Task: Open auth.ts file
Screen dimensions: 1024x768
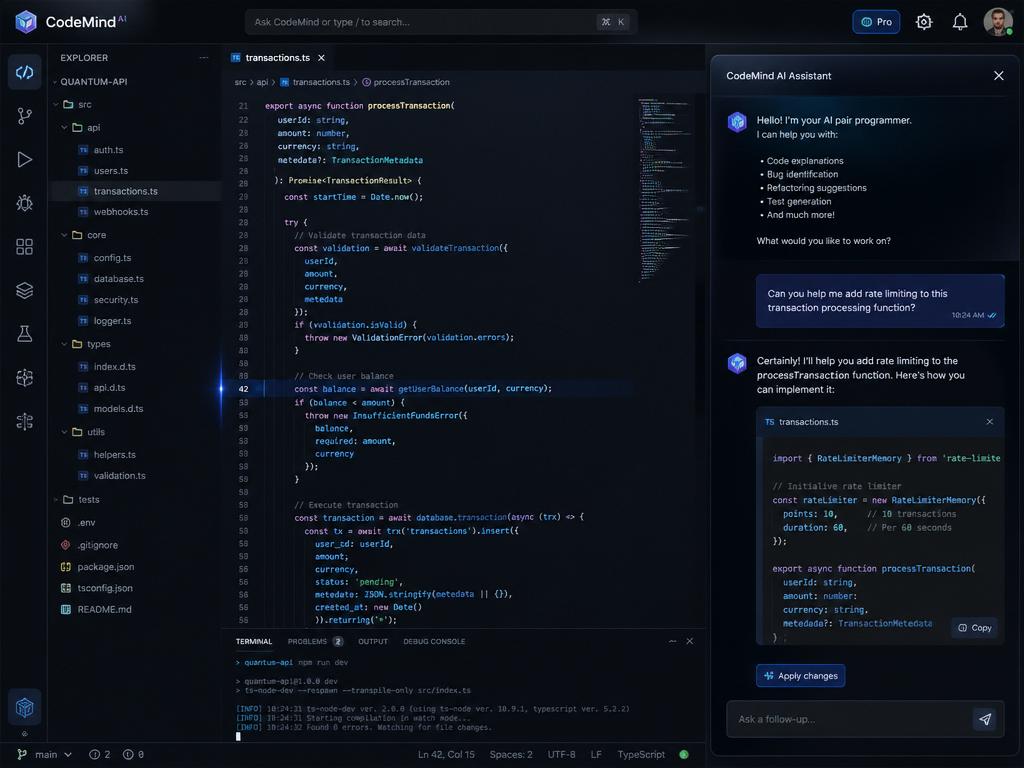Action: [x=108, y=150]
